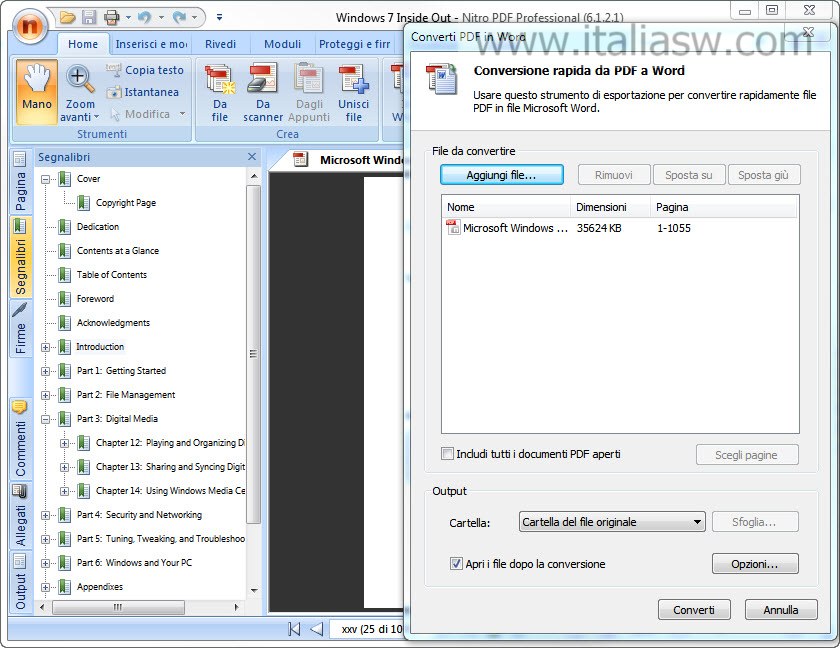Image resolution: width=840 pixels, height=648 pixels.
Task: Sort file list by Dimensioni column header
Action: pyautogui.click(x=610, y=207)
